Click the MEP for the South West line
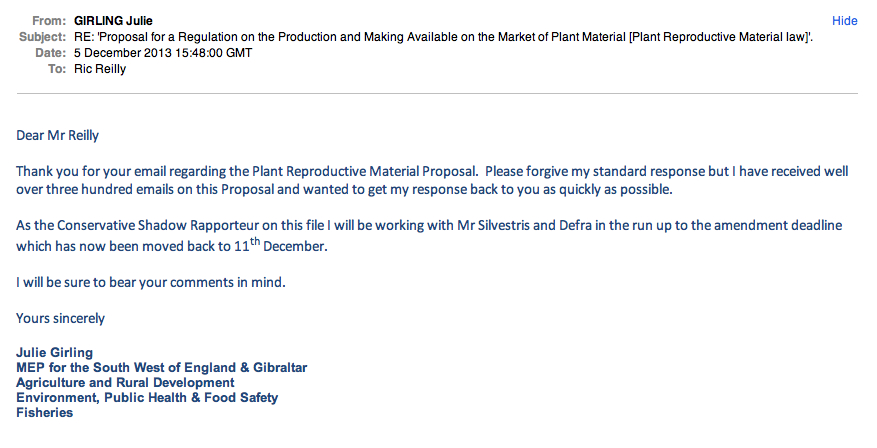This screenshot has height=448, width=877. coord(162,367)
